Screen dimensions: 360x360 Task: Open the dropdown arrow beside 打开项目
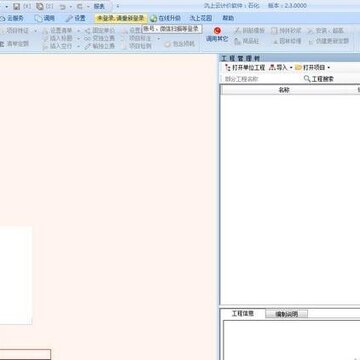[329, 68]
